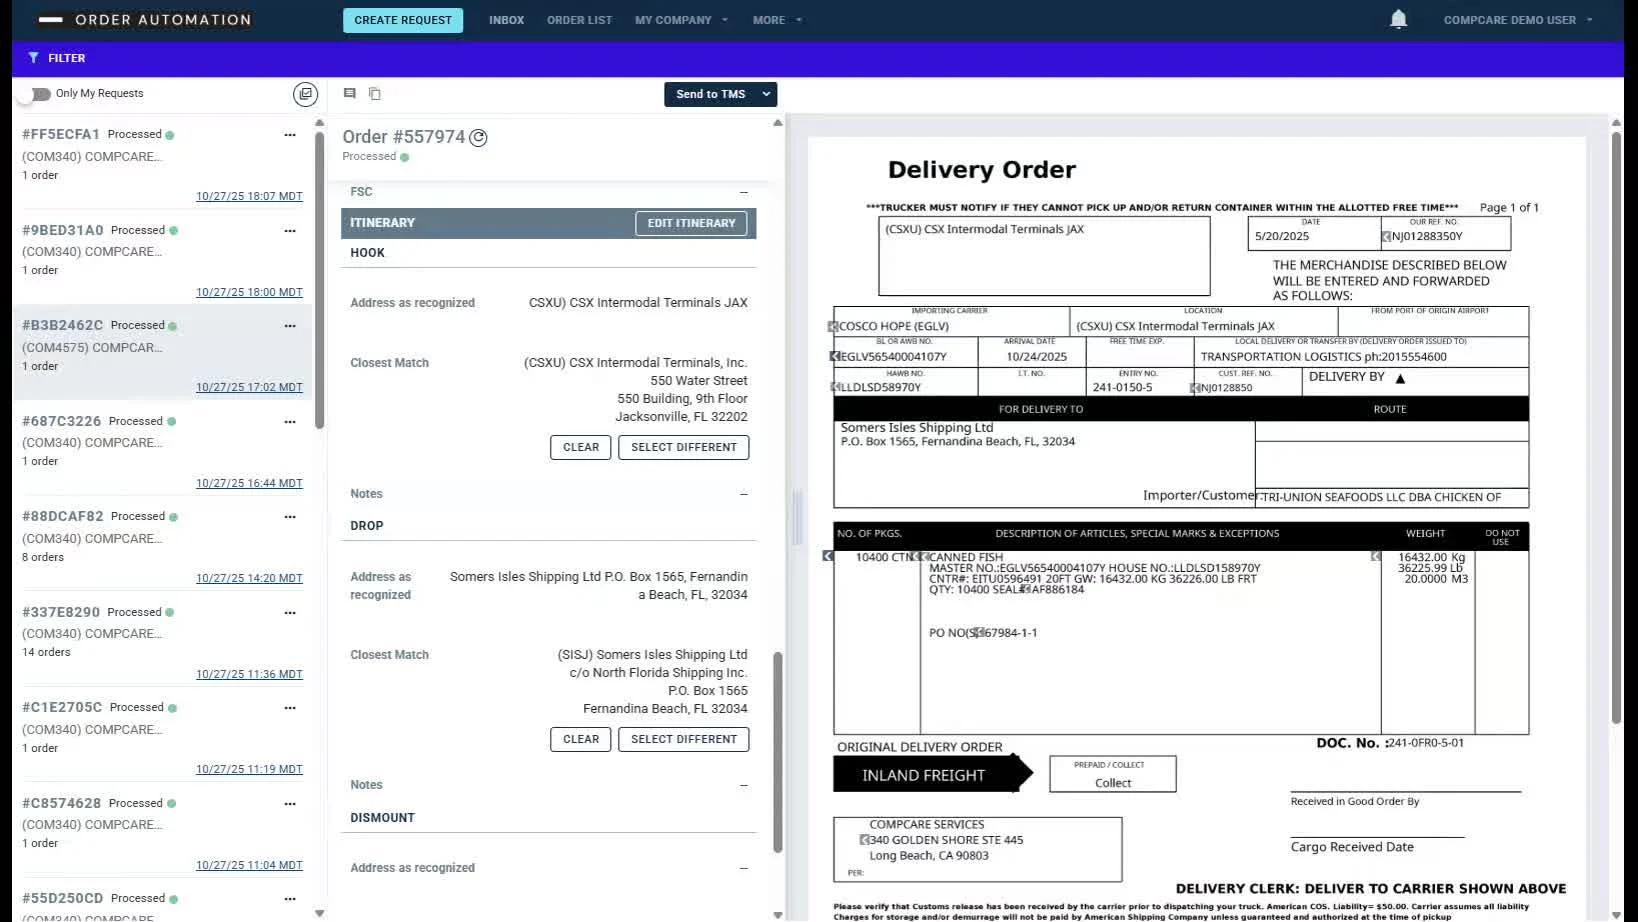Clear the Hook closest match
Screen dimensions: 1638x922
(x=581, y=447)
